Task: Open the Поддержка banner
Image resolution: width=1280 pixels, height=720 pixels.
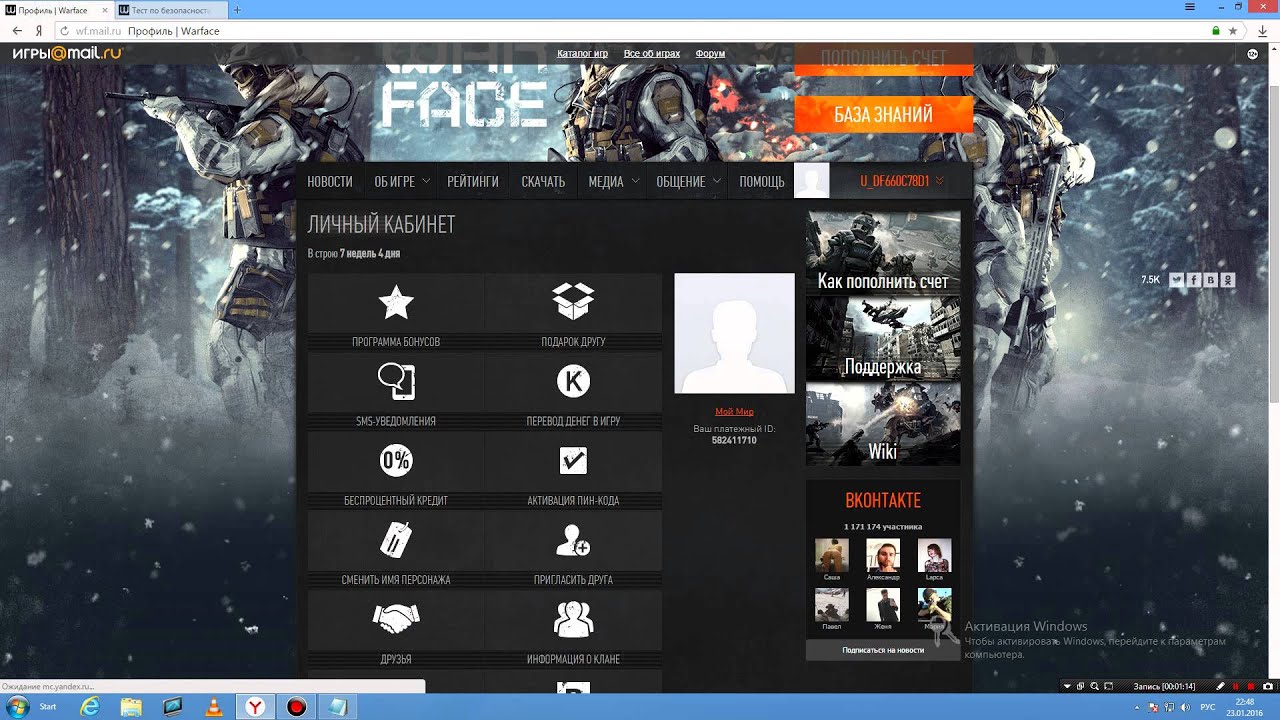Action: 883,338
